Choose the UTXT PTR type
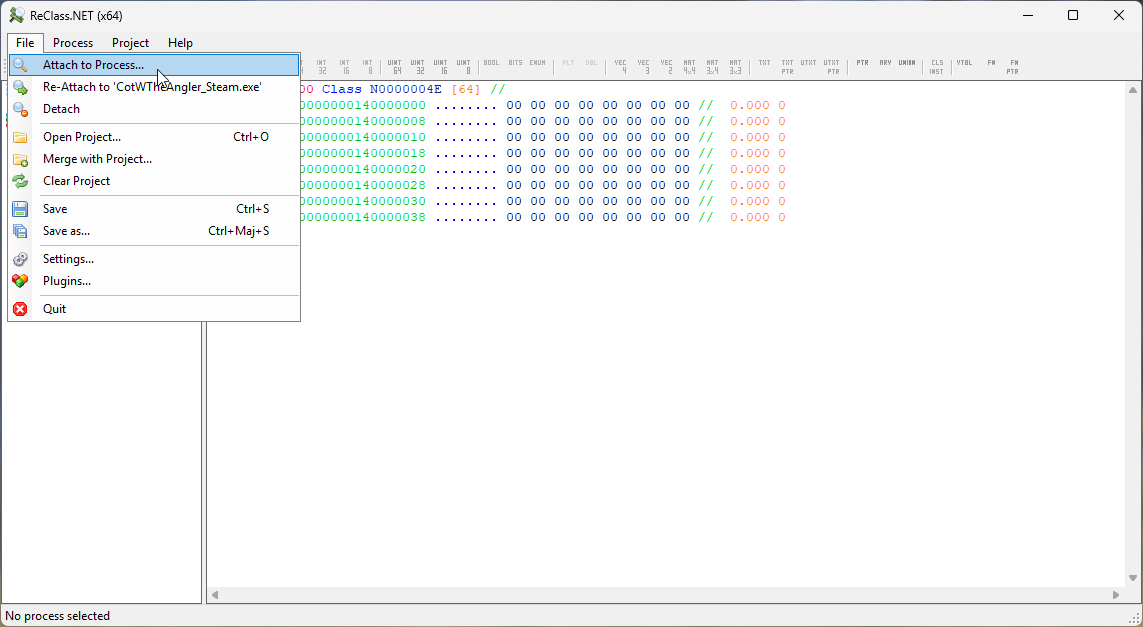 pos(832,67)
